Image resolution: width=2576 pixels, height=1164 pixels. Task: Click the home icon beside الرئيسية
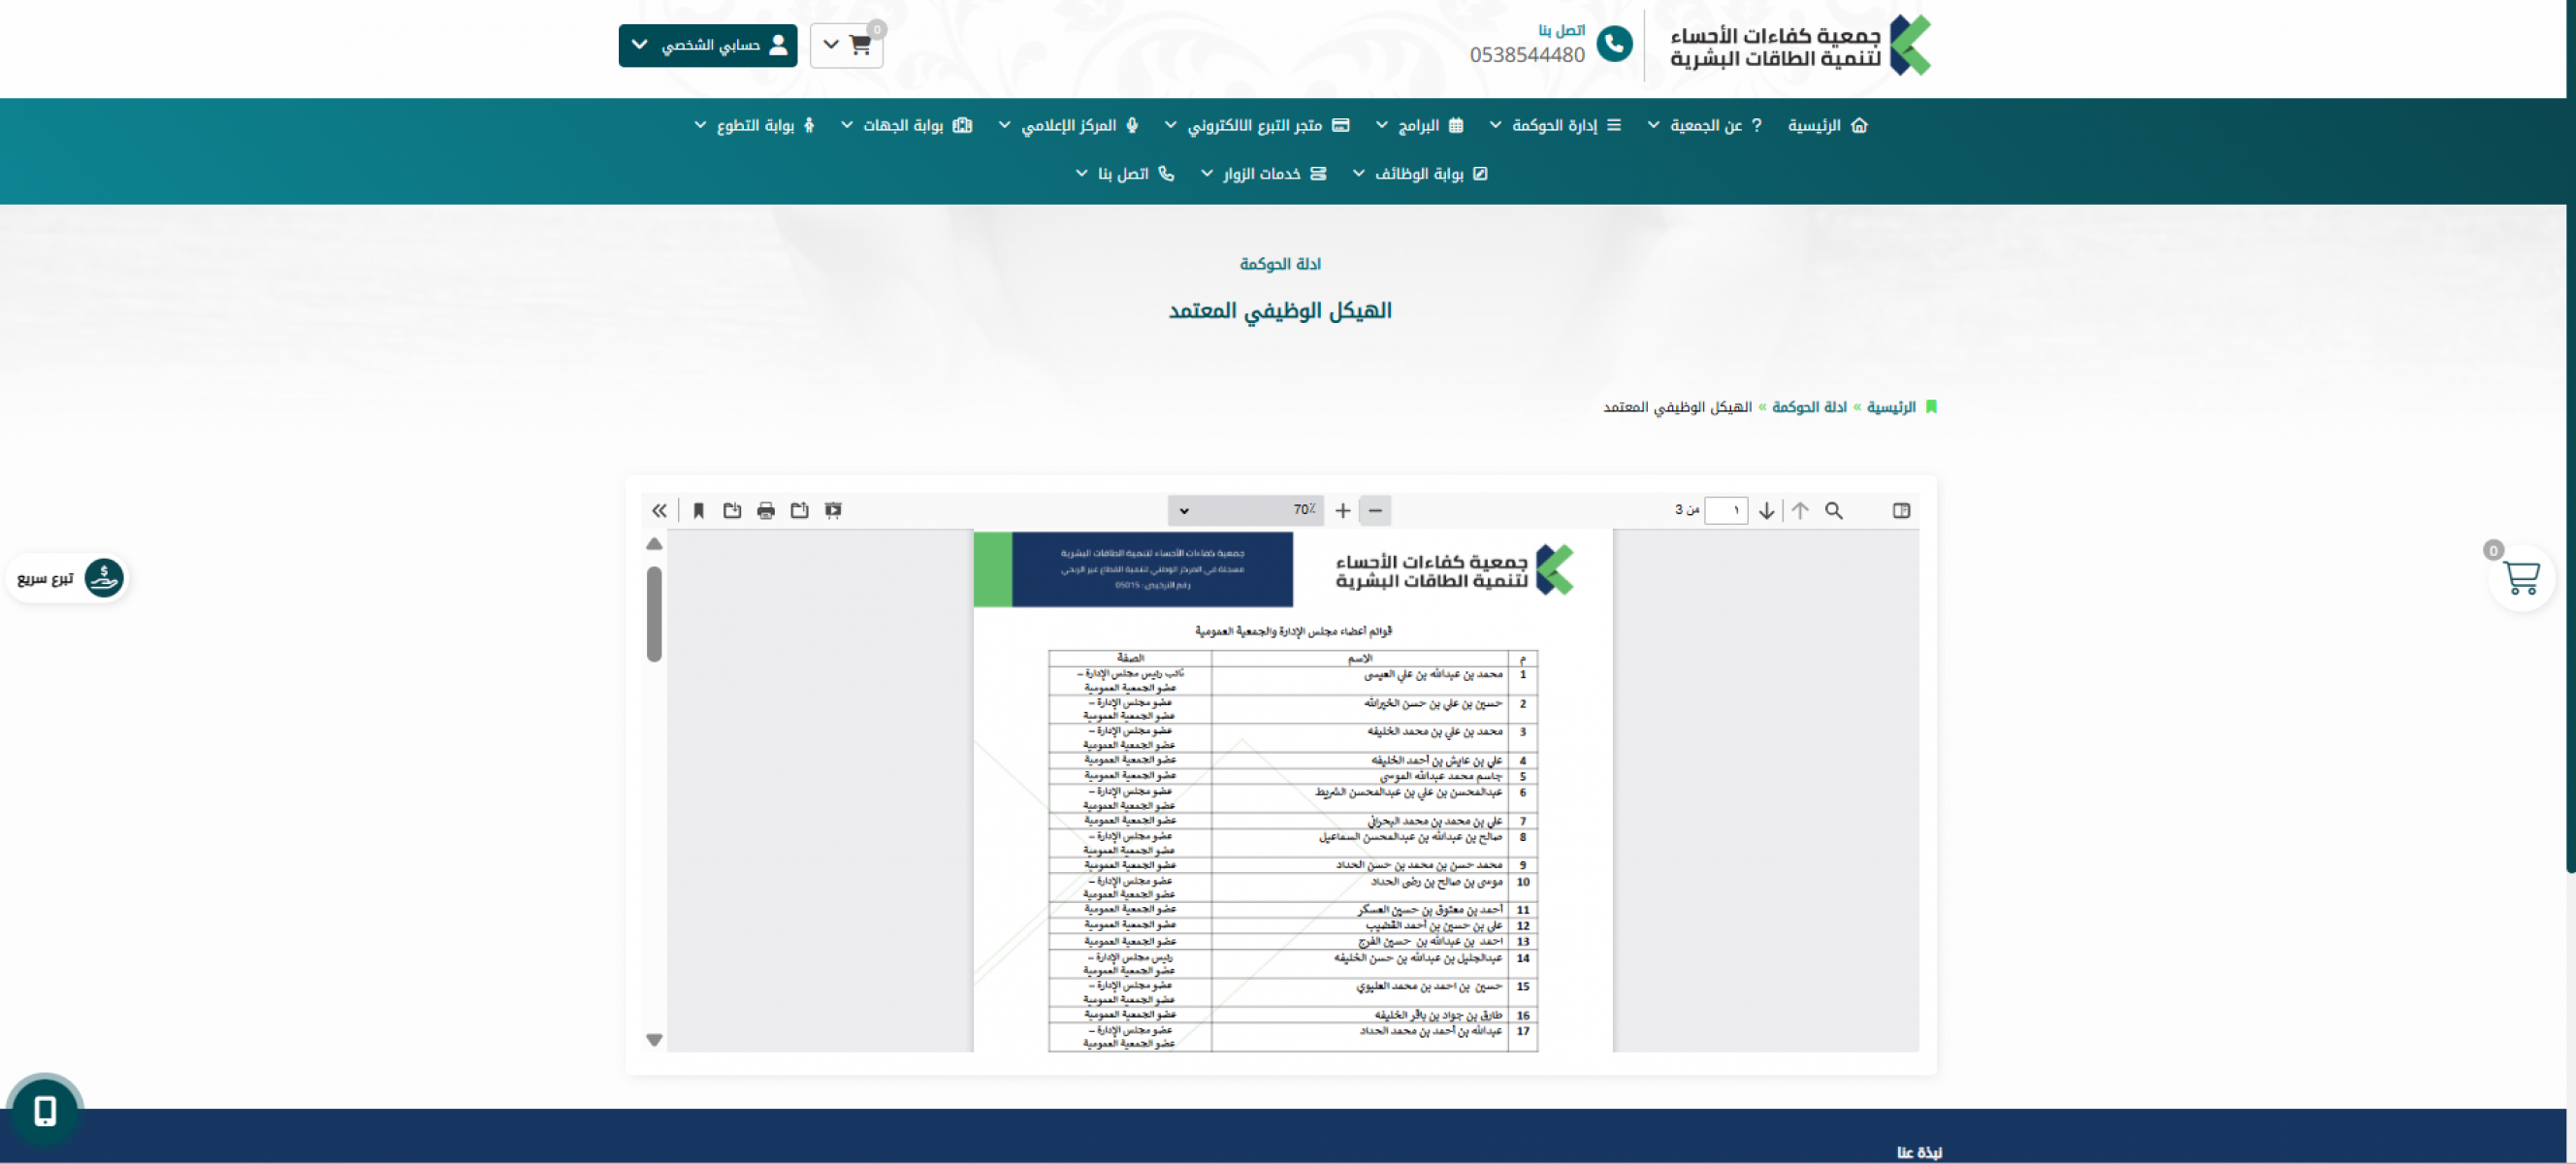1859,125
